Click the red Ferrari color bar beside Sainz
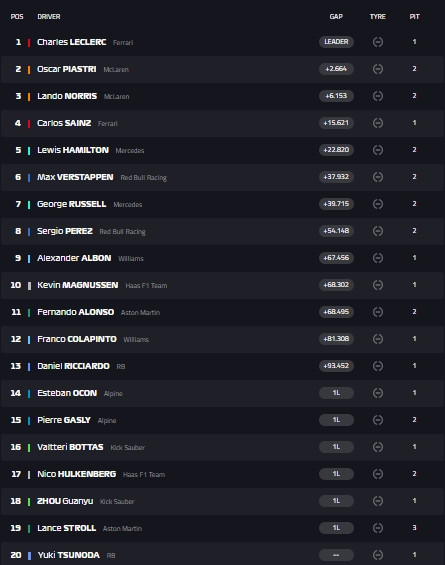 [x=29, y=124]
